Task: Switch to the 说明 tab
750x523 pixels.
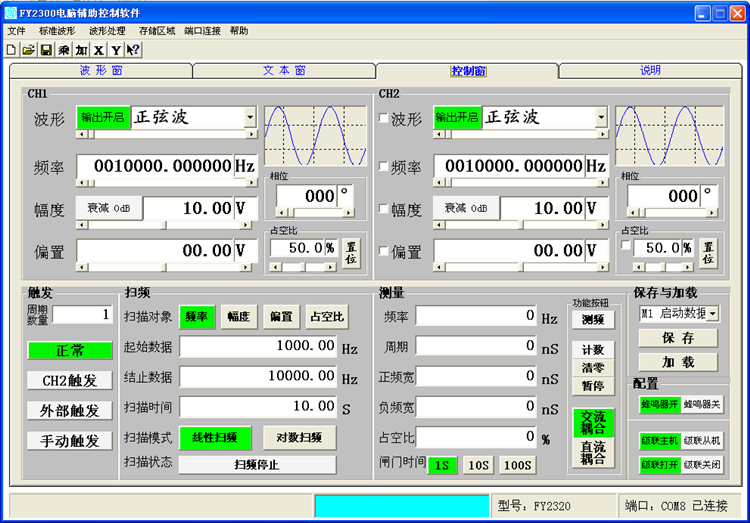Action: coord(650,71)
